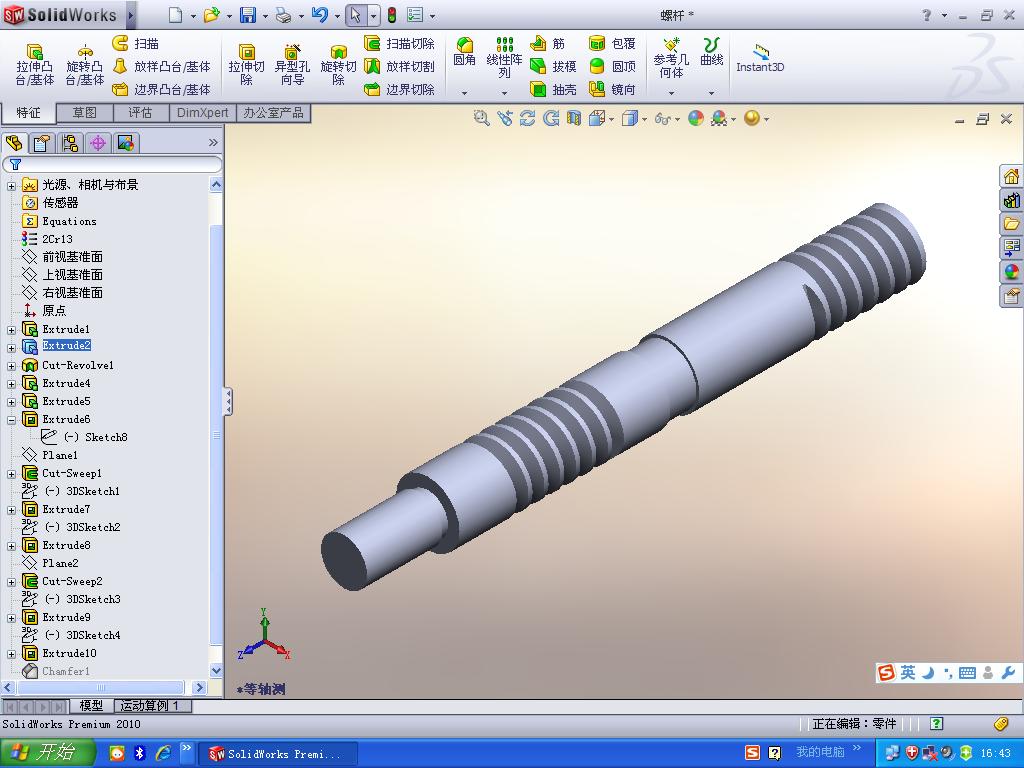This screenshot has height=768, width=1024.
Task: Switch to the 评估 (Evaluate) tab
Action: click(x=140, y=113)
